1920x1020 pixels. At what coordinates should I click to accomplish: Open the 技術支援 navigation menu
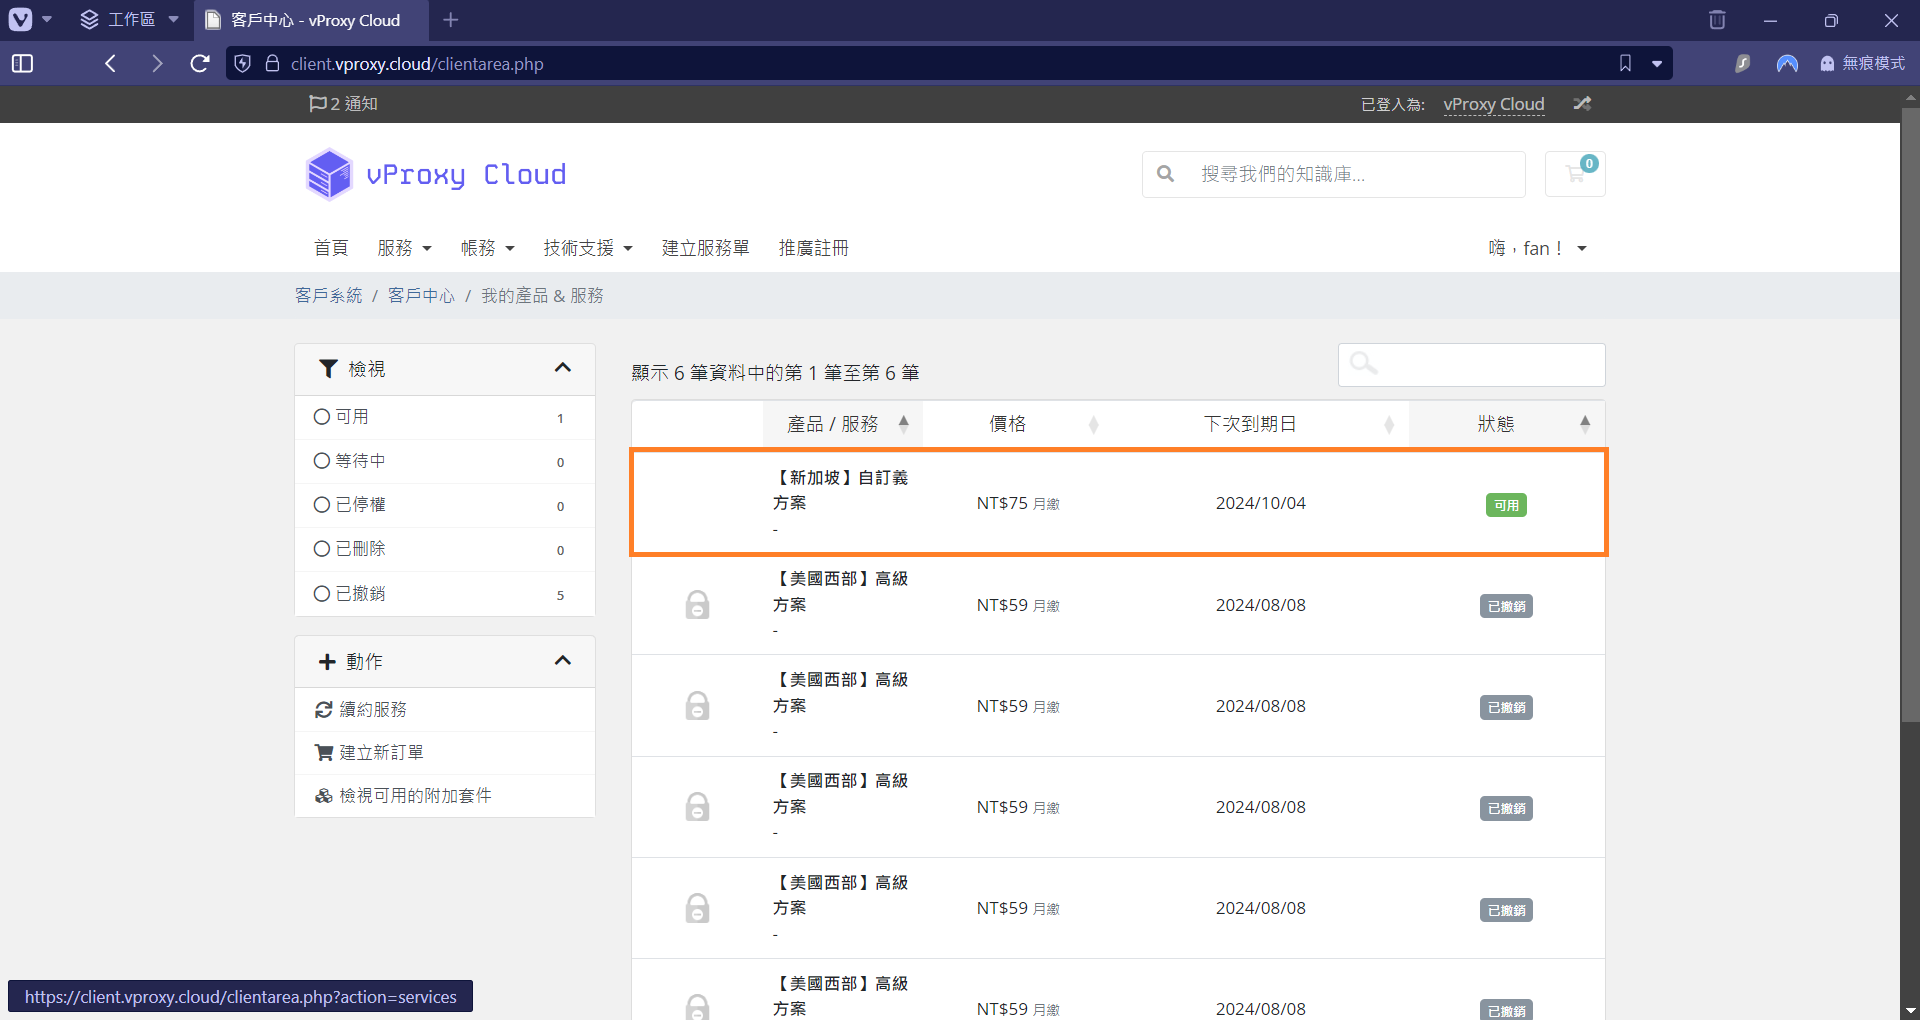tap(587, 248)
